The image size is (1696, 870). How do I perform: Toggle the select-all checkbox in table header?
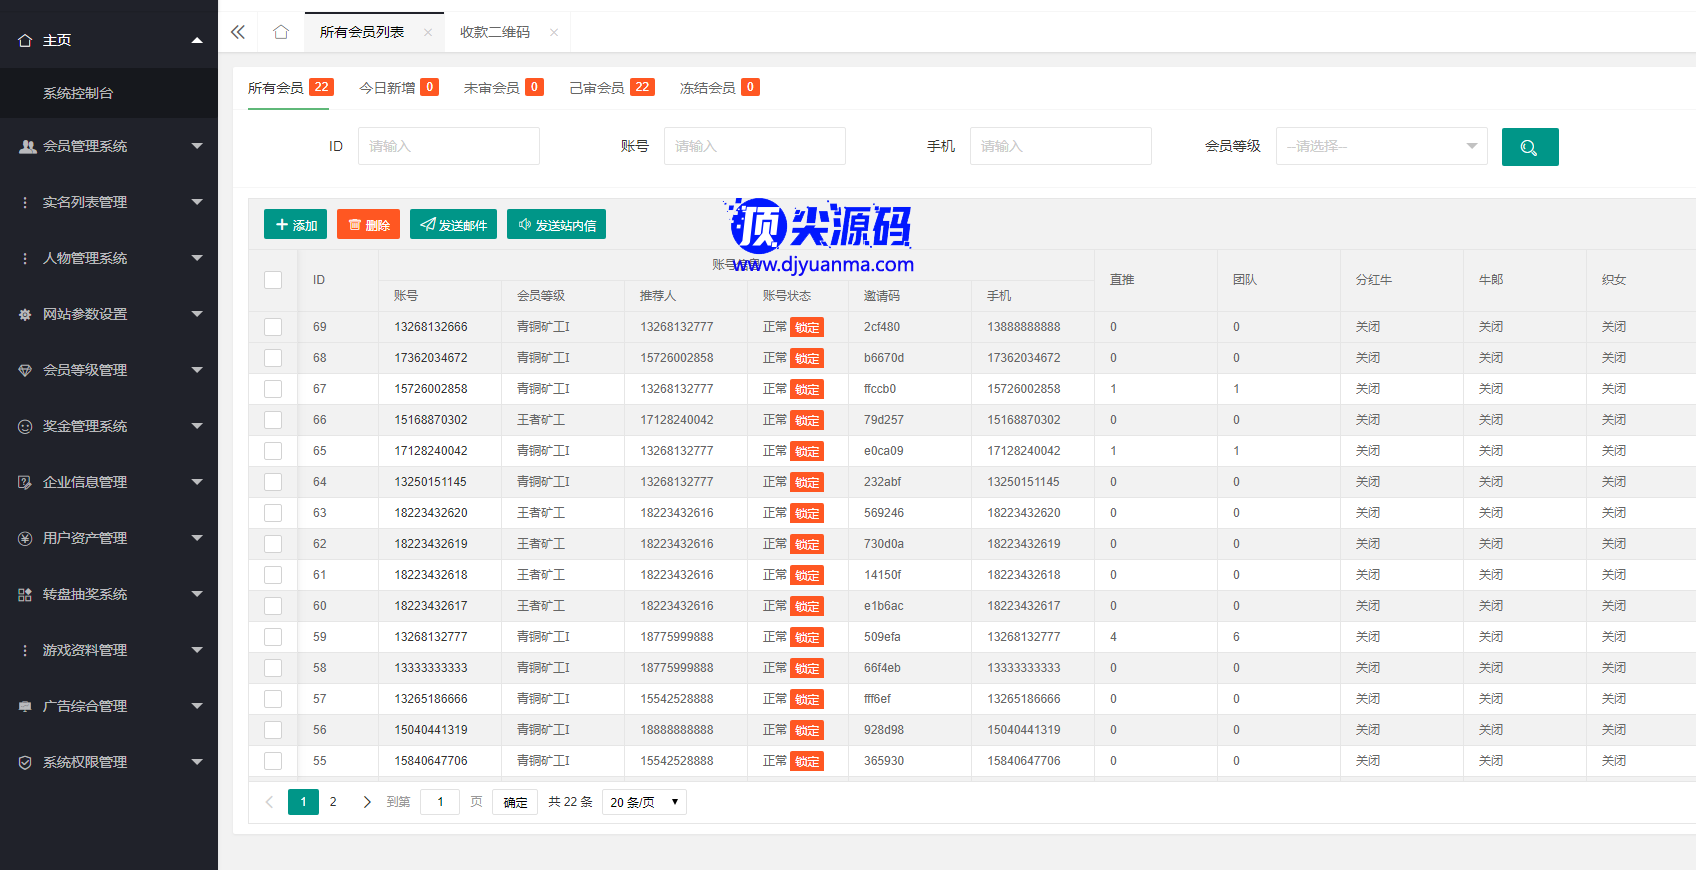pos(273,280)
